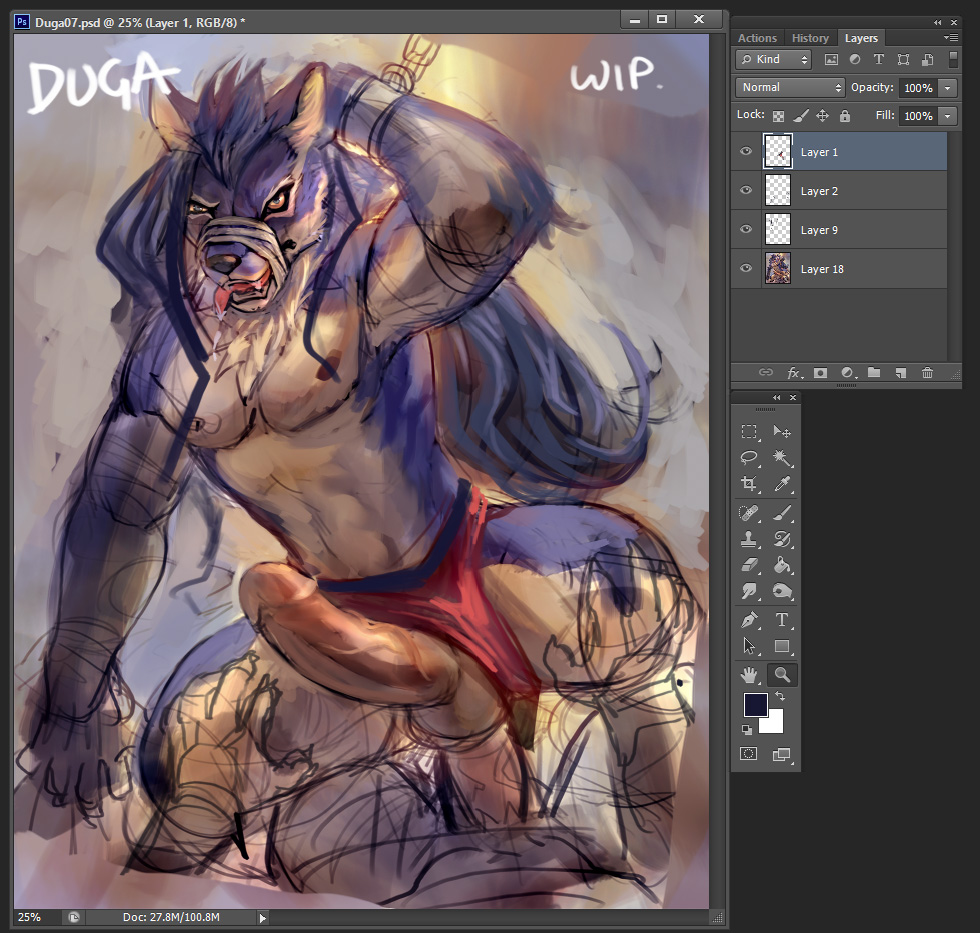Select the Pen tool
980x933 pixels.
coord(749,620)
